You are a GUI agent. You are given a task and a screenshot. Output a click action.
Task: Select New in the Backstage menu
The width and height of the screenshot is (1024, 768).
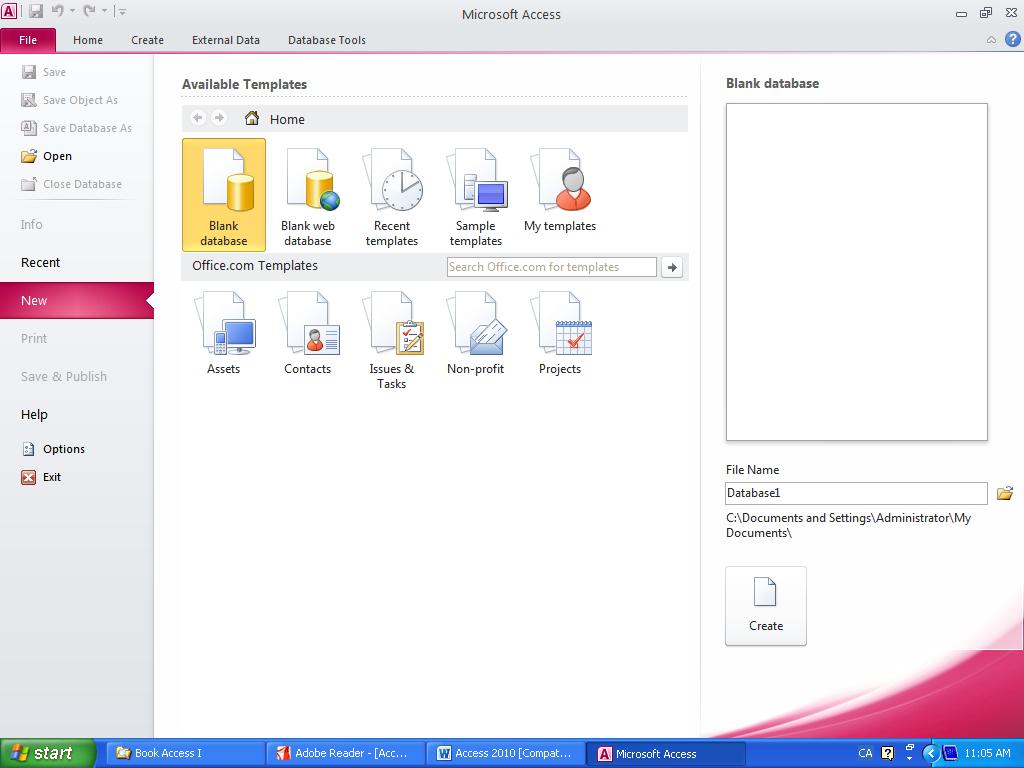click(x=76, y=300)
